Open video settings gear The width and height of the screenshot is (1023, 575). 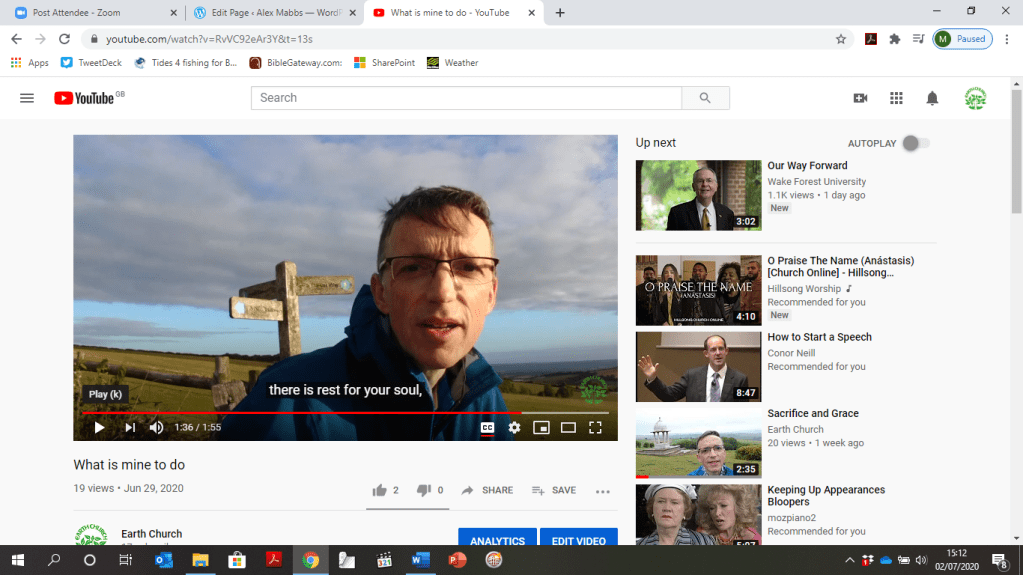pos(514,428)
